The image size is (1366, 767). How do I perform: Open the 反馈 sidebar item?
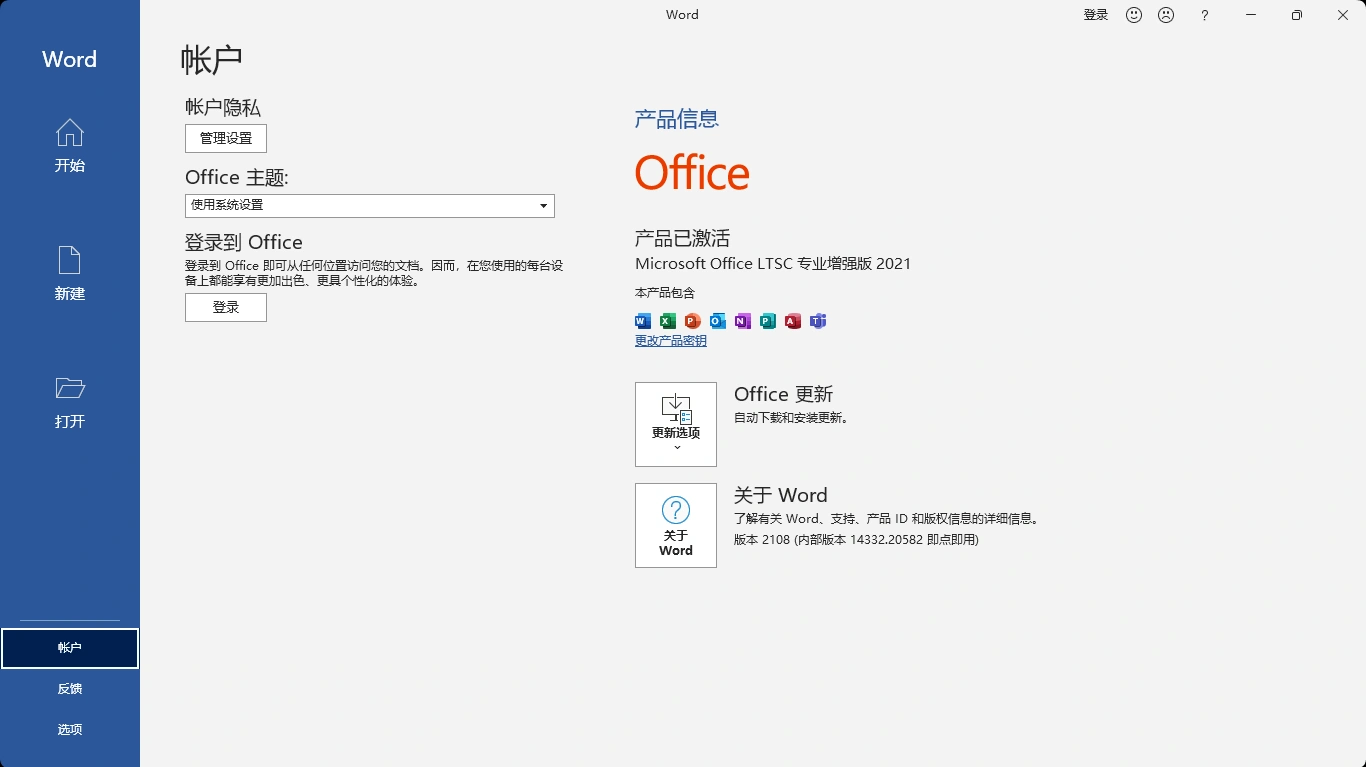pos(70,689)
